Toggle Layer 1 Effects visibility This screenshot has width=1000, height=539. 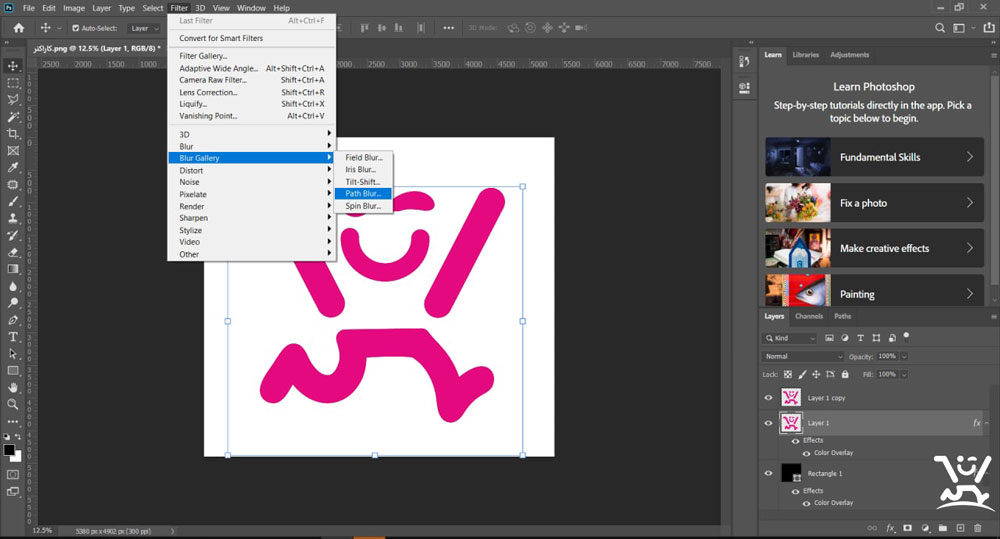click(x=795, y=441)
